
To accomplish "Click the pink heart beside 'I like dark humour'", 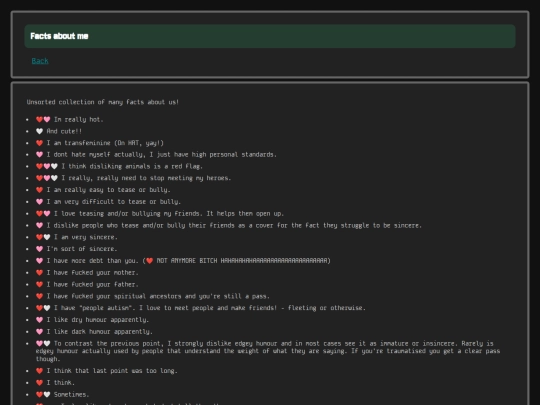I will (x=39, y=332).
